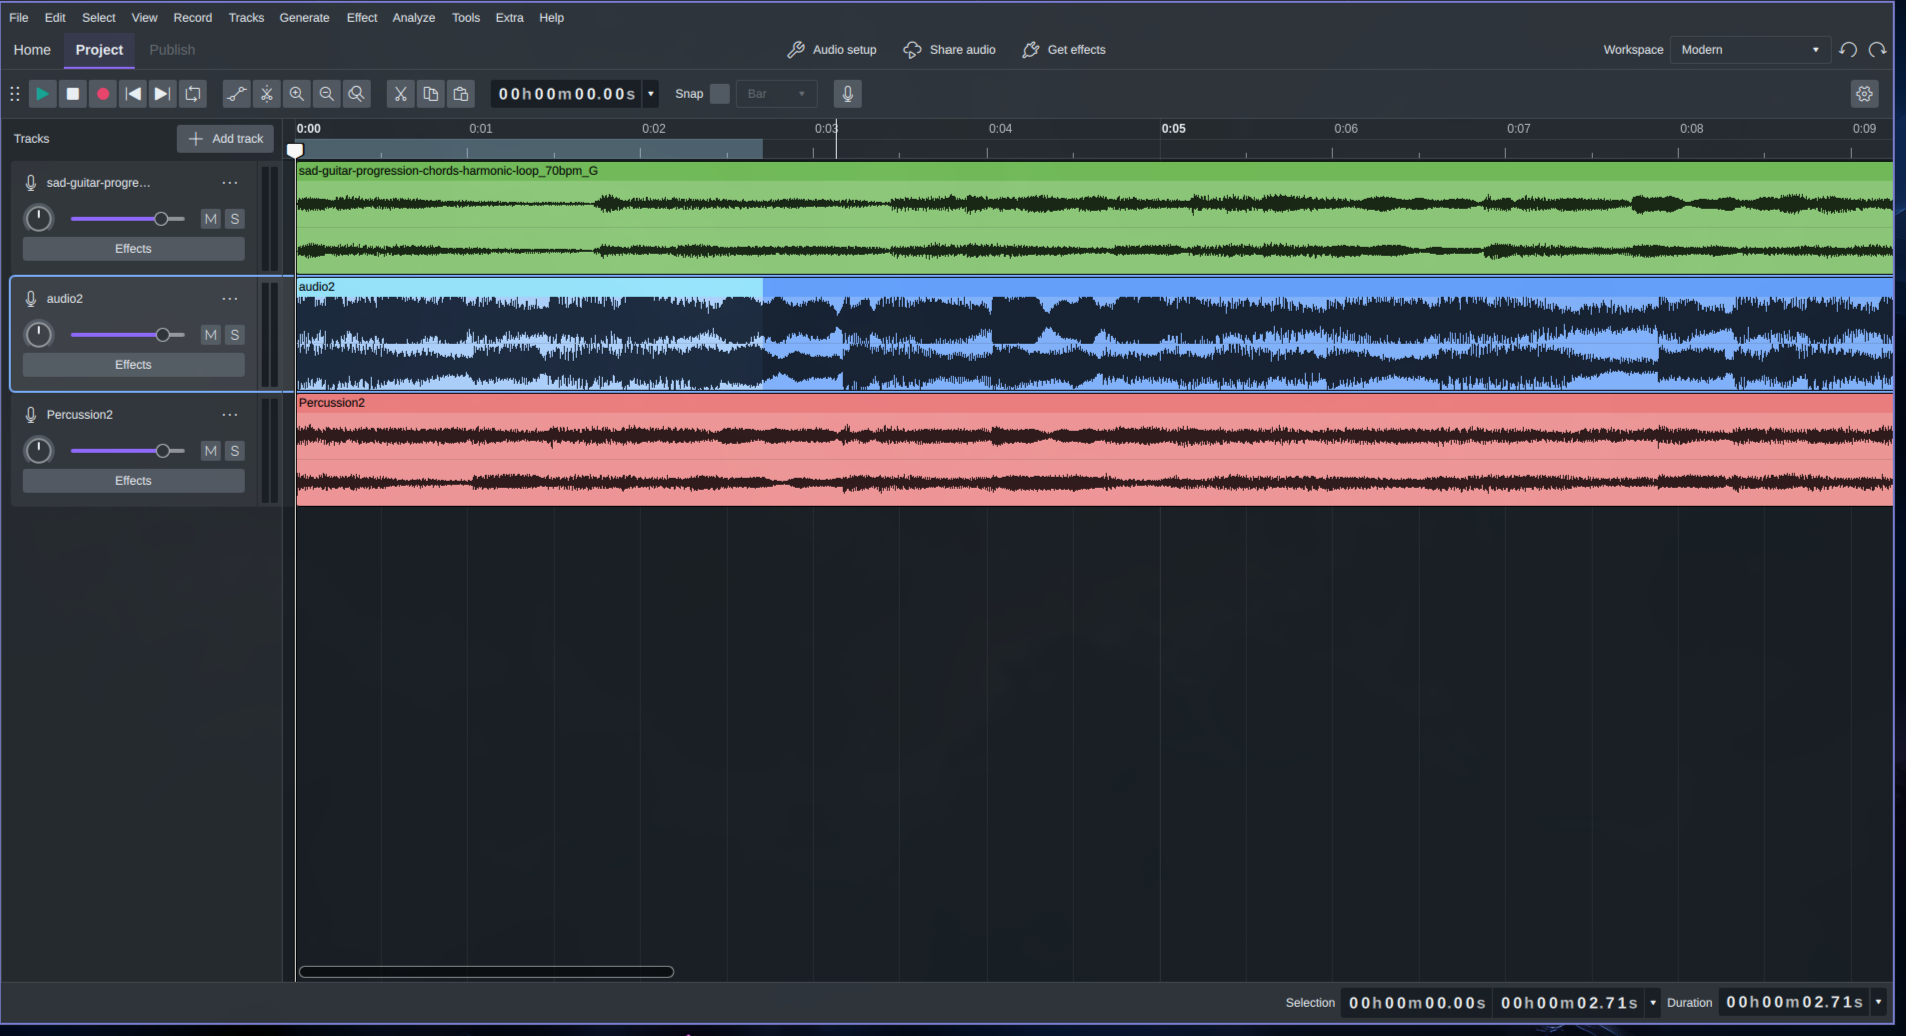Switch to the Home tab
1906x1036 pixels.
click(x=32, y=50)
